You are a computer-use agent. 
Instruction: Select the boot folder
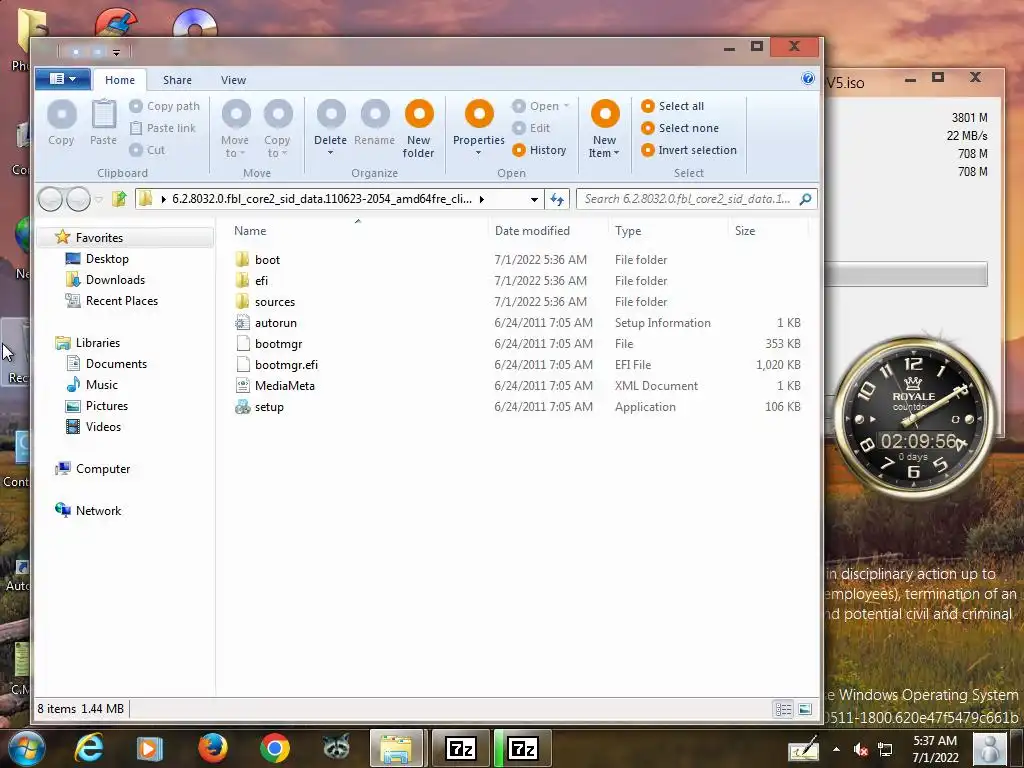click(268, 259)
